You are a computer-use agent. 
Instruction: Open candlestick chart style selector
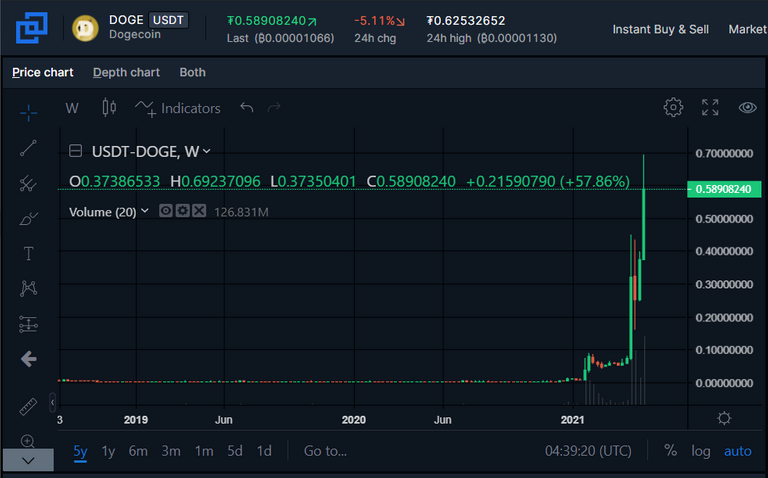click(109, 108)
